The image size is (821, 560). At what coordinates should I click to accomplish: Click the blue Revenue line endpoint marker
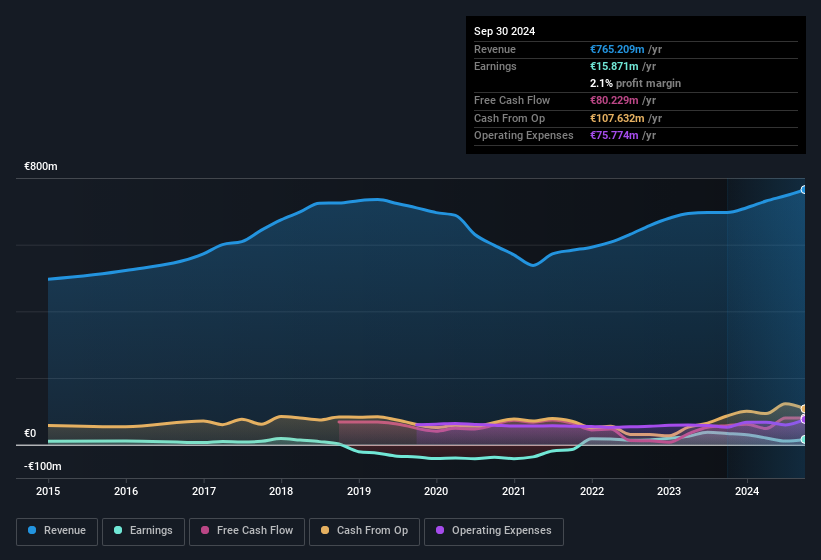(804, 189)
